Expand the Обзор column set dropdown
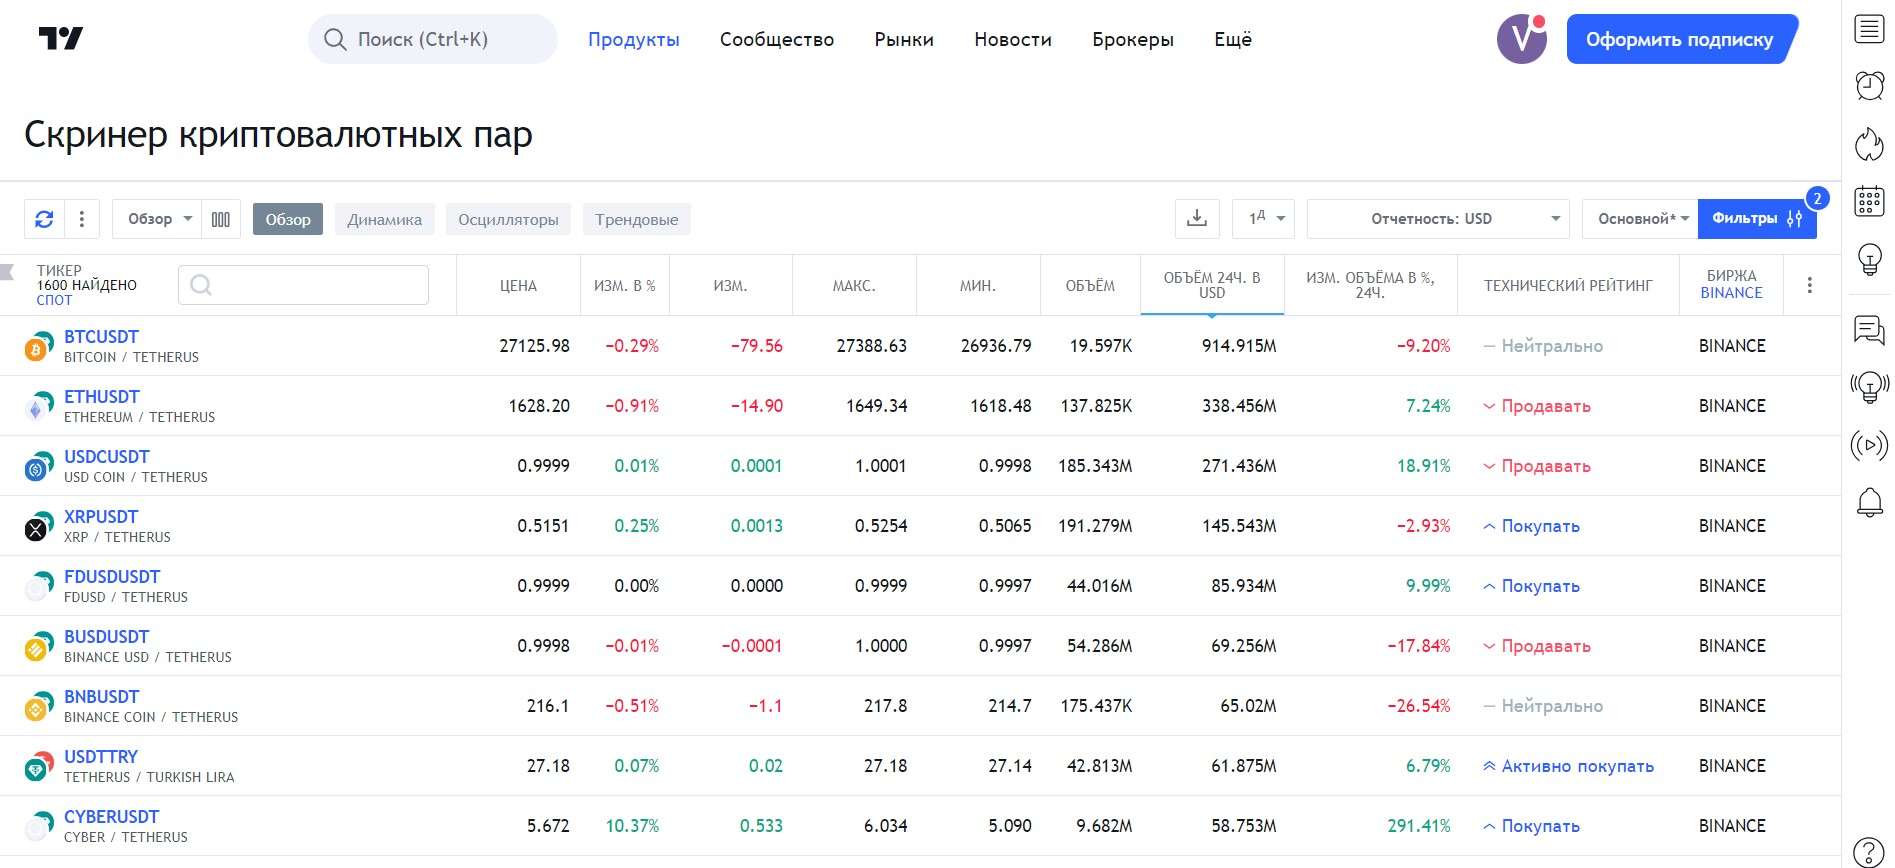1895x868 pixels. (156, 219)
